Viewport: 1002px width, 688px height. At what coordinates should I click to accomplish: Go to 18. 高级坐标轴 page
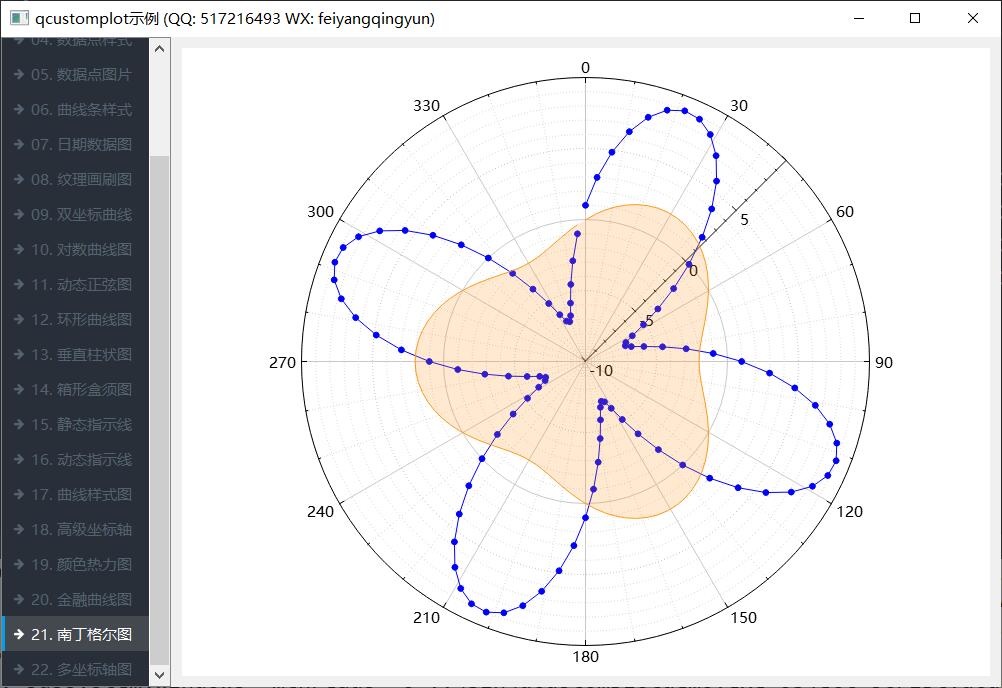coord(80,530)
